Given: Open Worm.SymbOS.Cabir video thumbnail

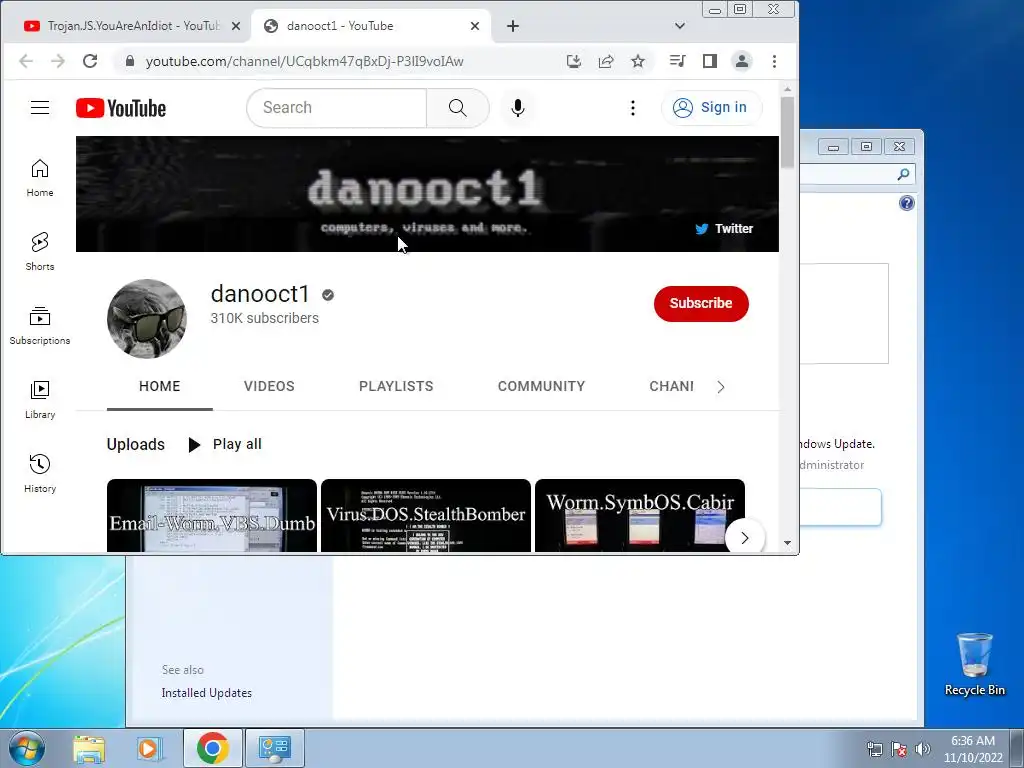Looking at the screenshot, I should (639, 516).
